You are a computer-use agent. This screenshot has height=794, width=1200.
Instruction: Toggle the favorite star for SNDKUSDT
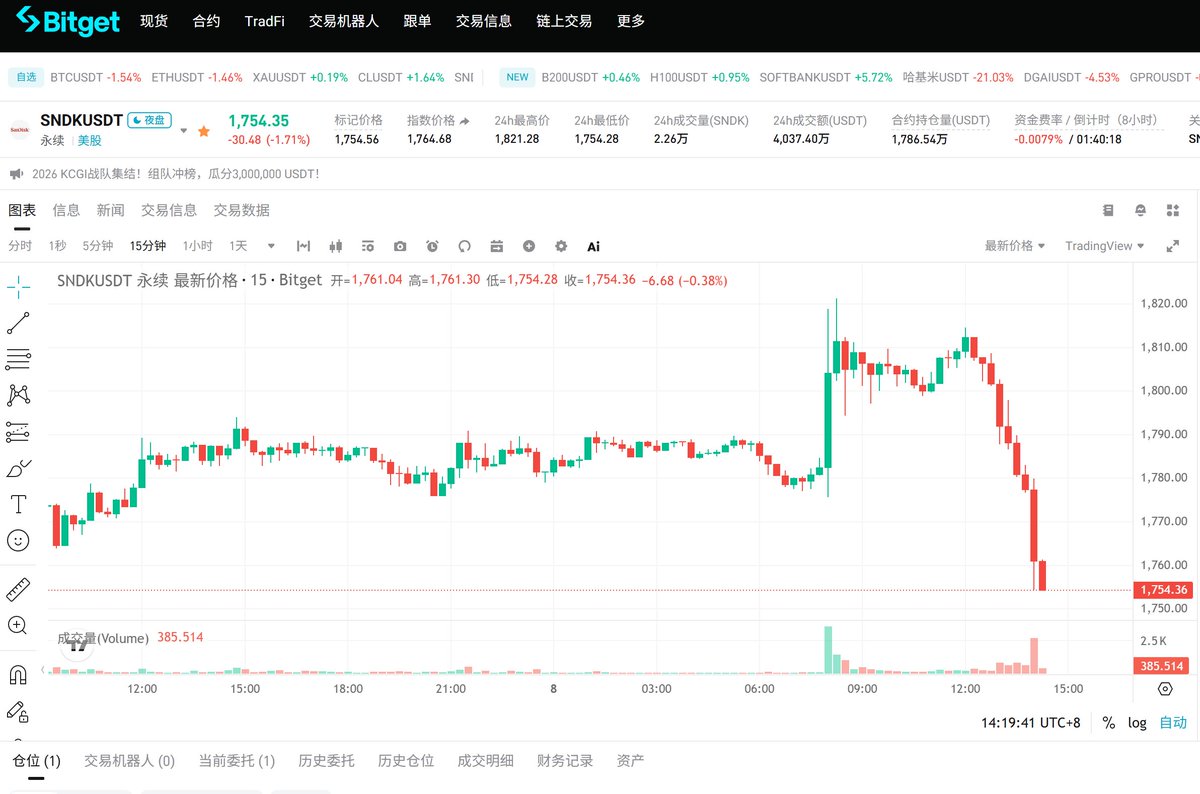[204, 130]
